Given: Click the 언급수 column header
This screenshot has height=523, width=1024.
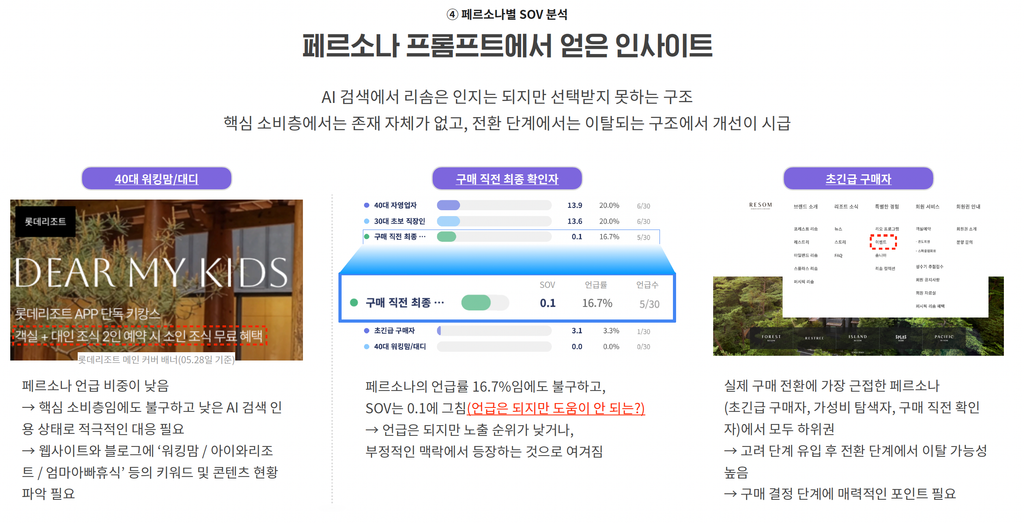Looking at the screenshot, I should coord(648,285).
